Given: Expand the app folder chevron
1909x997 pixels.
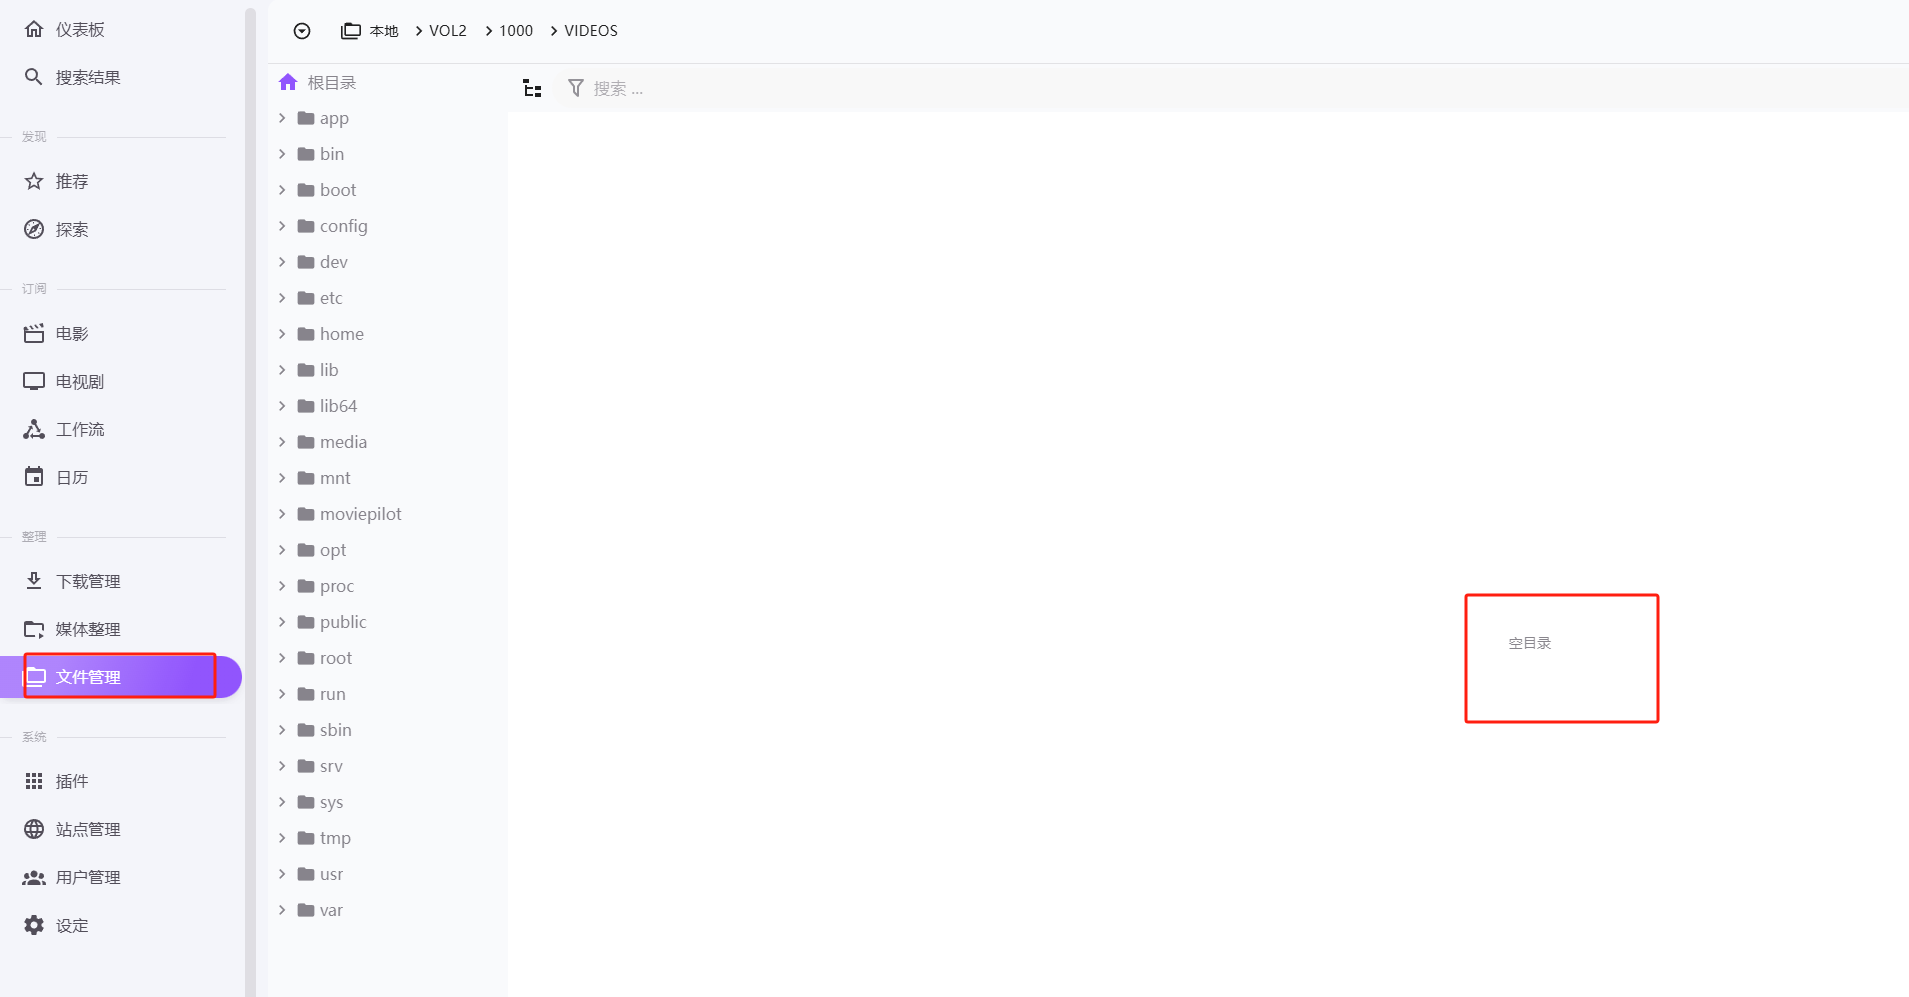Looking at the screenshot, I should point(282,118).
